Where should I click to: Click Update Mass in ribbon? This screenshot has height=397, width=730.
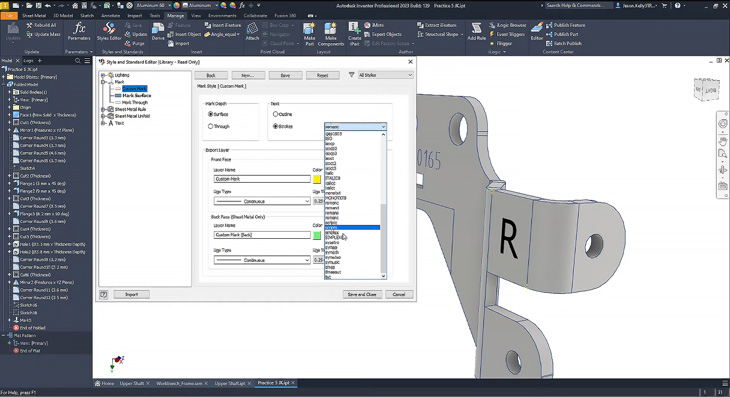44,34
